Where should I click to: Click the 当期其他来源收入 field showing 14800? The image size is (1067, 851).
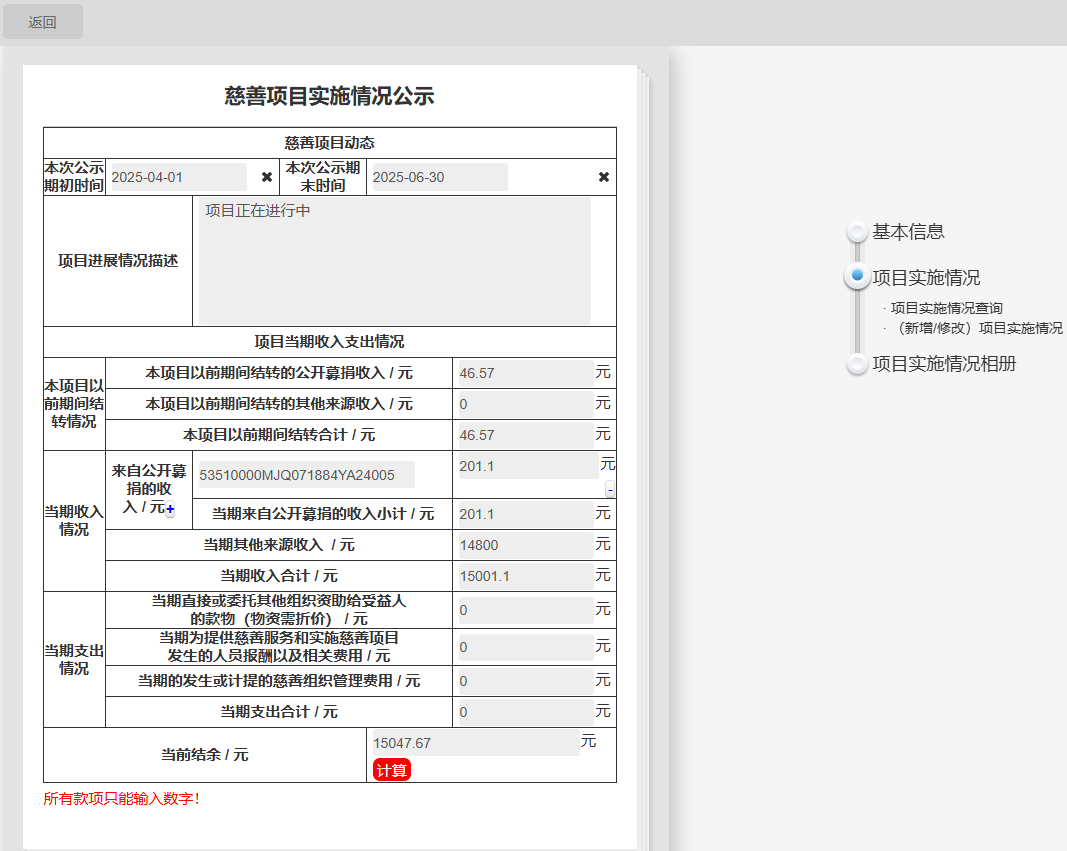click(x=524, y=545)
